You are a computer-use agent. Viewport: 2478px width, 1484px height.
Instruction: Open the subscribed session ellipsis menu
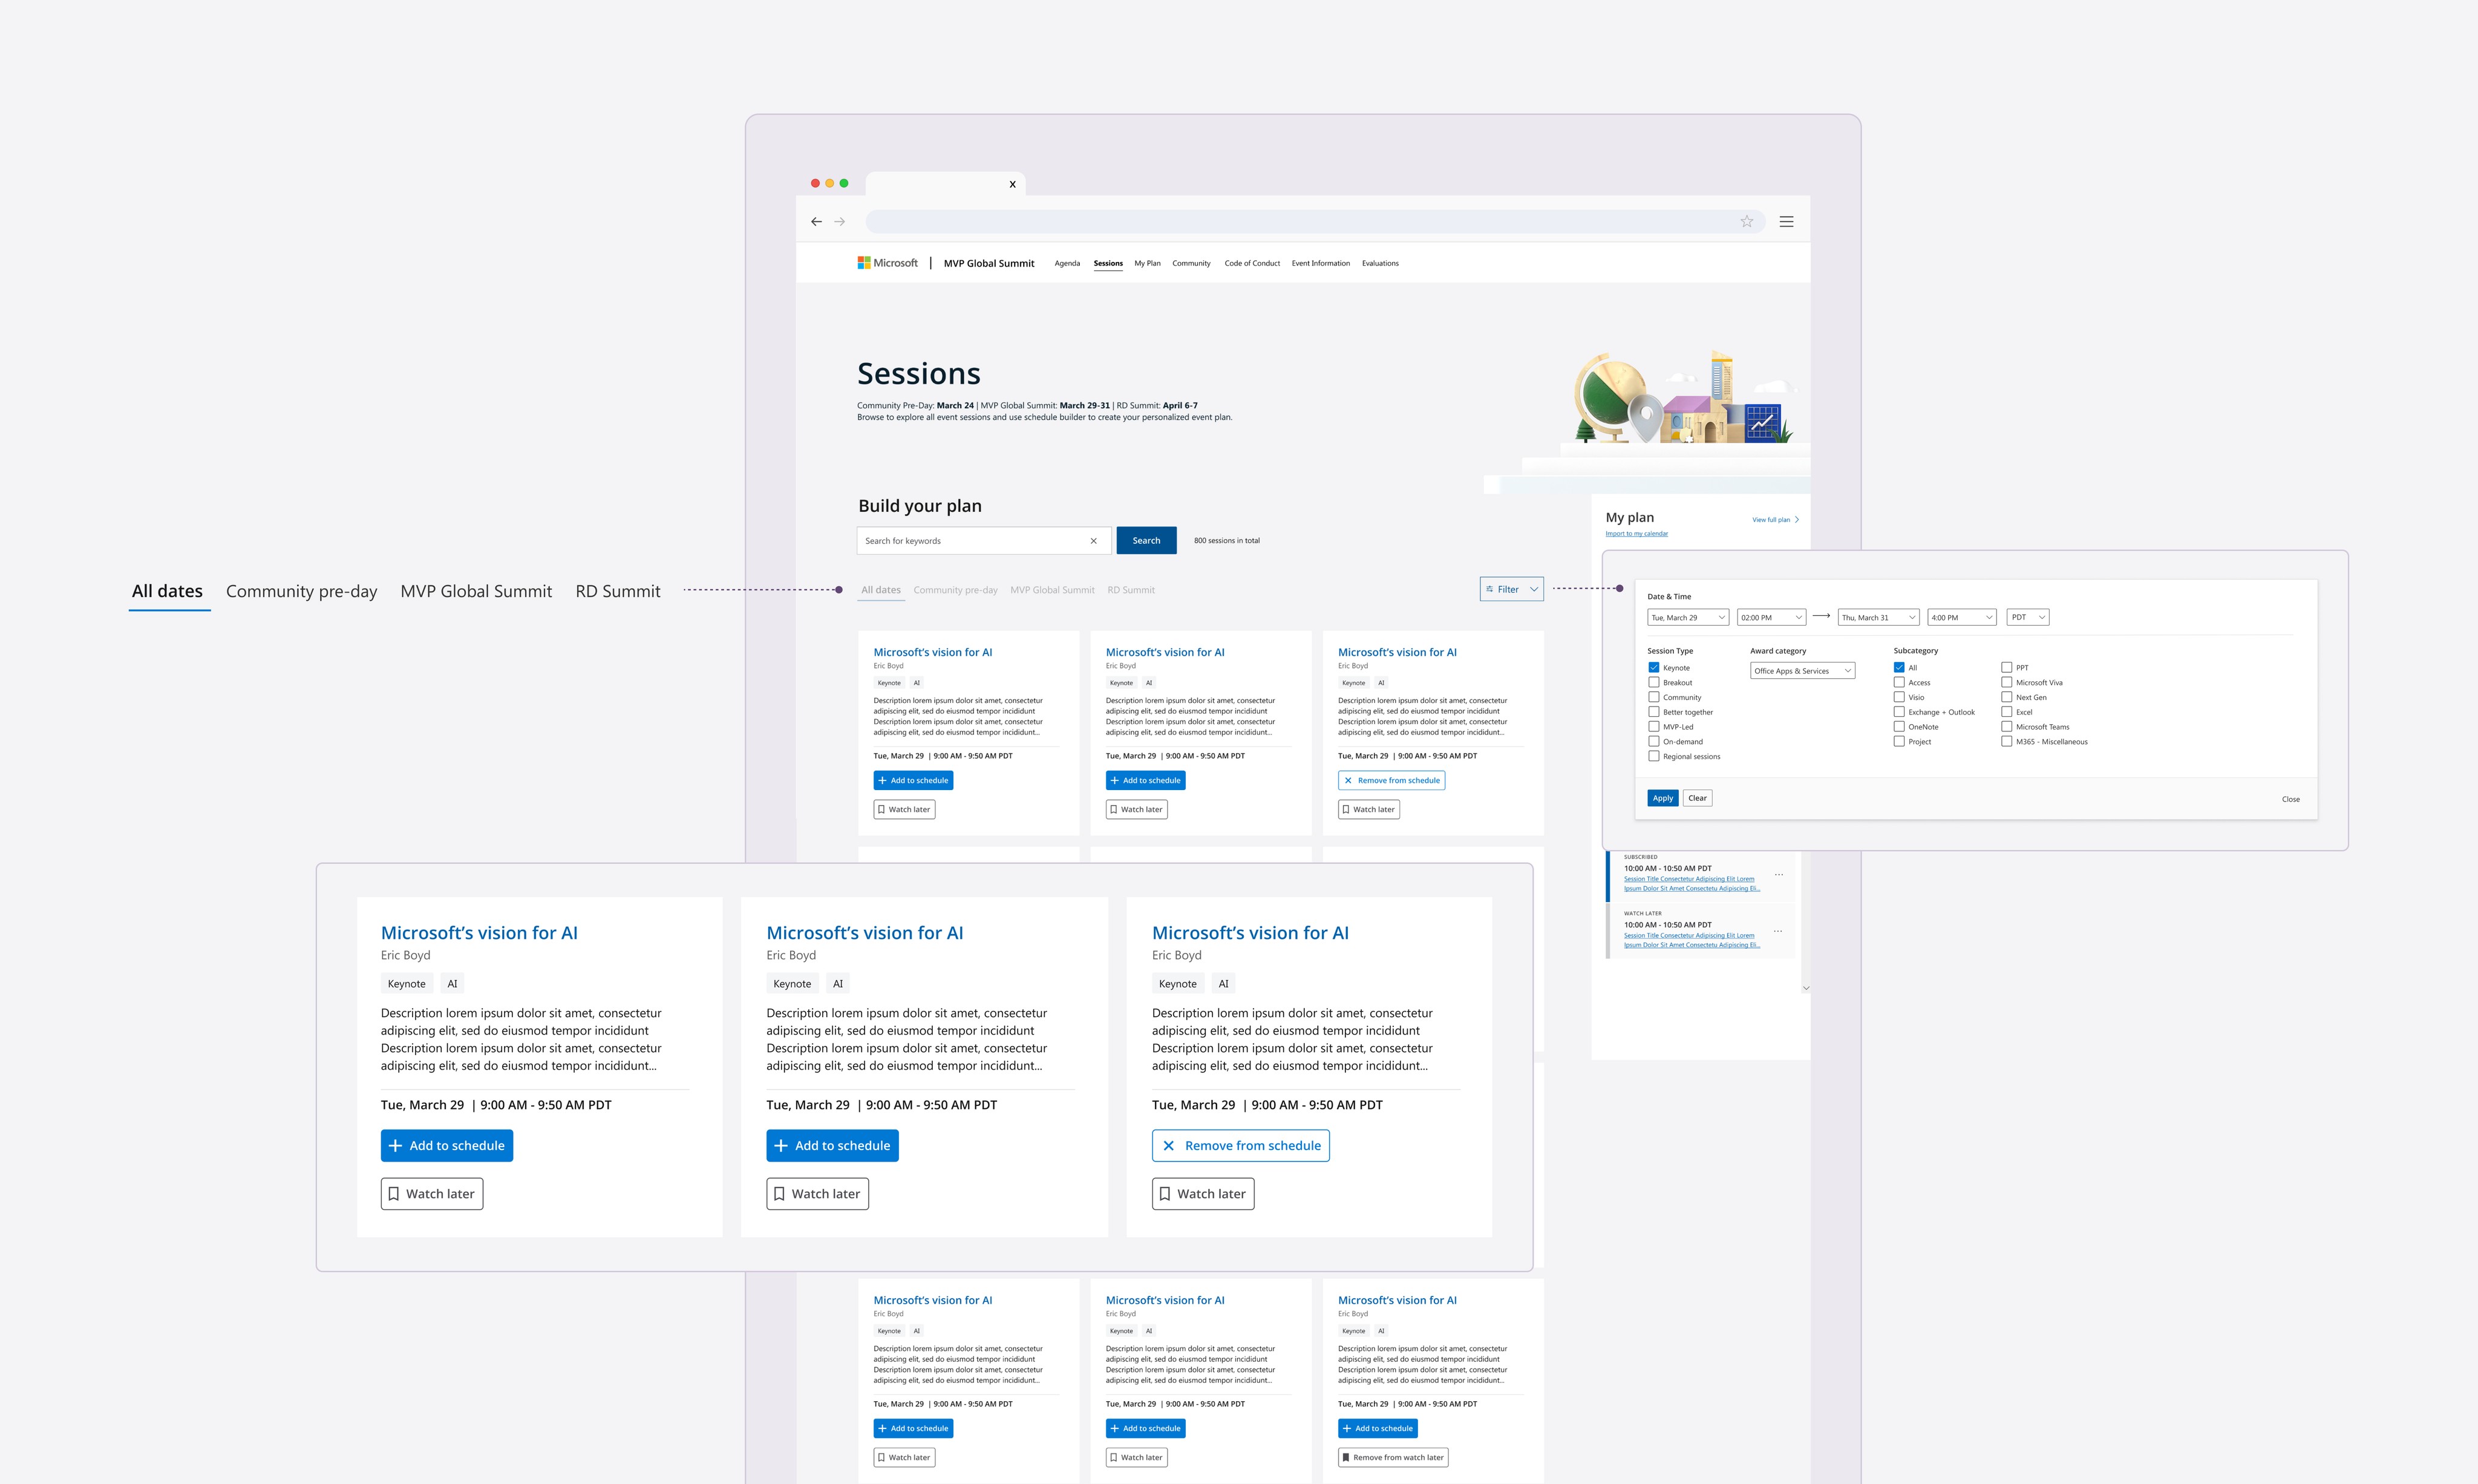(x=1778, y=875)
